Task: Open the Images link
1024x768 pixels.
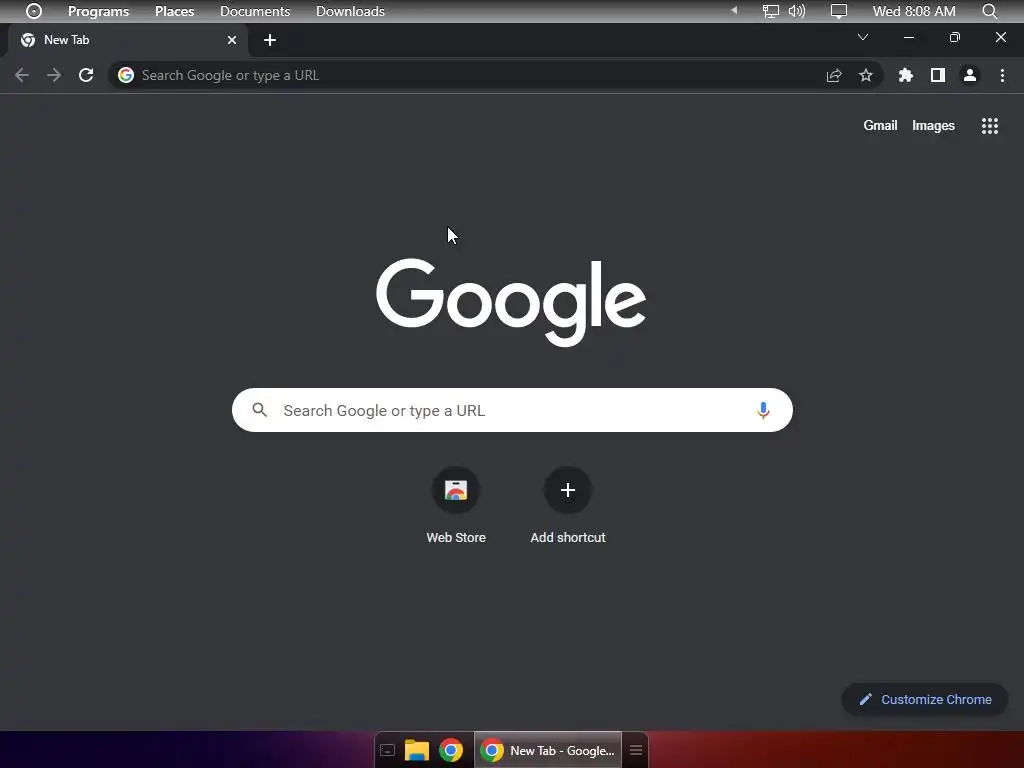Action: pyautogui.click(x=933, y=125)
